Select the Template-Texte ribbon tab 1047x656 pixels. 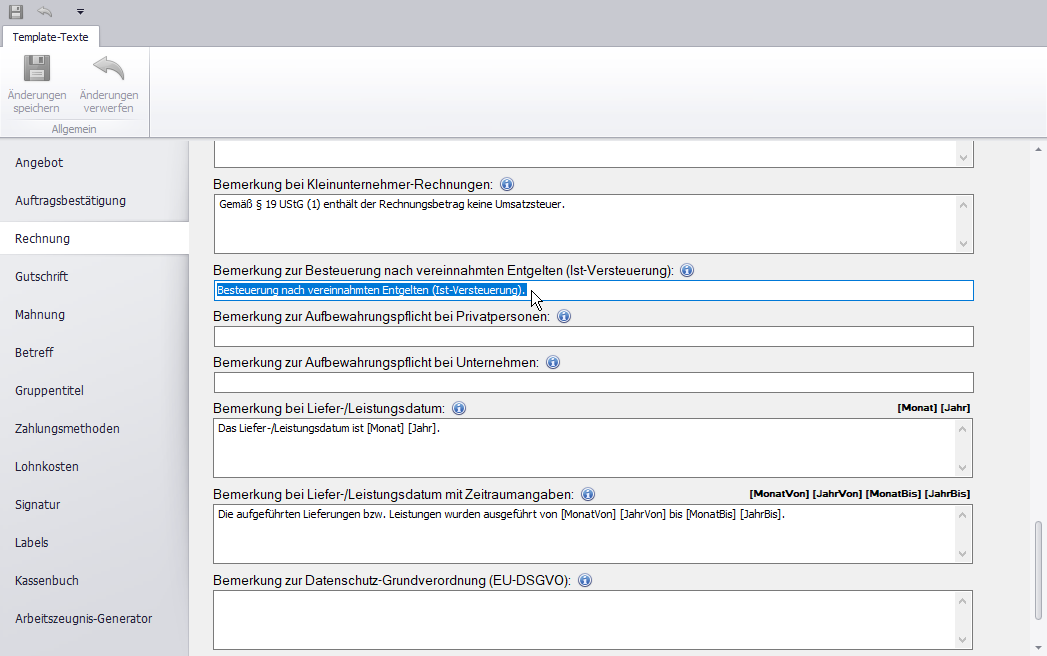click(x=50, y=37)
